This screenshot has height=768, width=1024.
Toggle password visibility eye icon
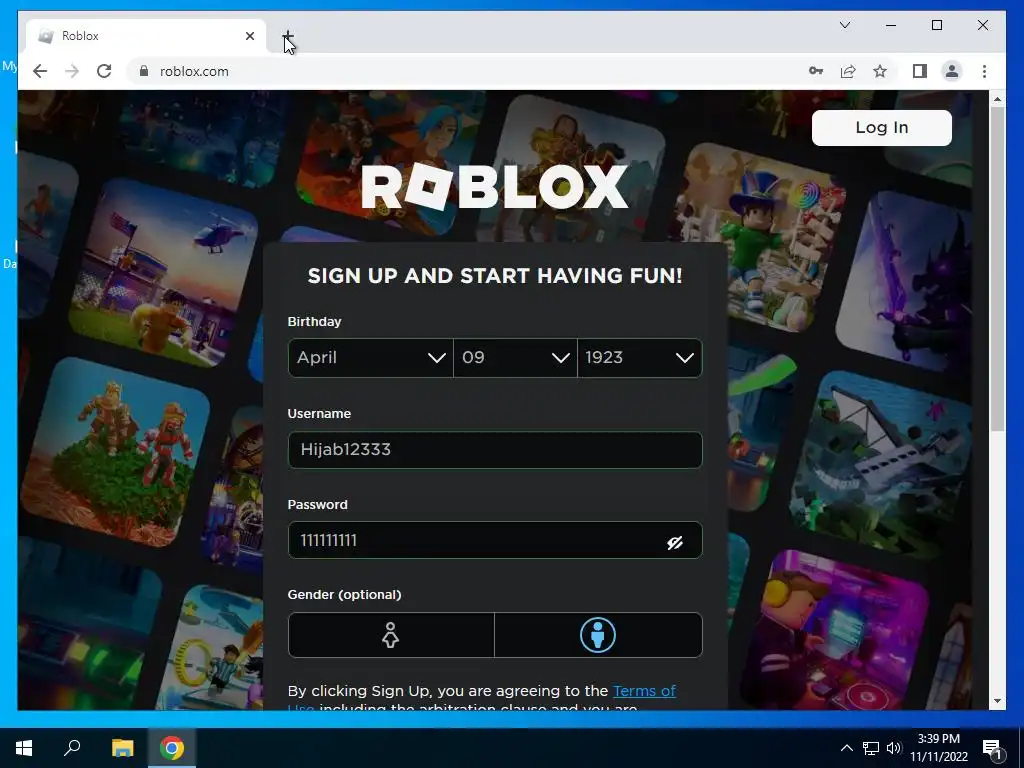[x=675, y=542]
